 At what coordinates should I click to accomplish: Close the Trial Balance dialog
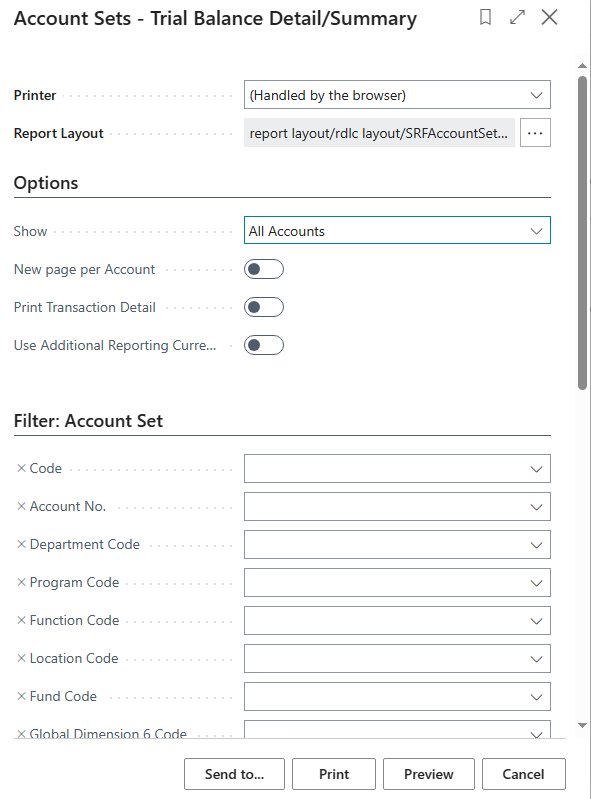pos(549,17)
